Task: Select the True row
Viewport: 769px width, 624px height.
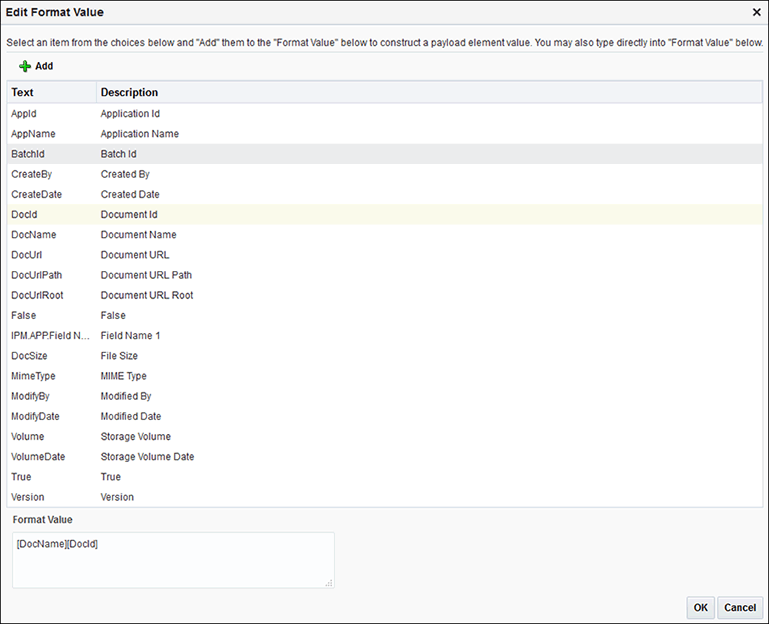Action: [384, 476]
